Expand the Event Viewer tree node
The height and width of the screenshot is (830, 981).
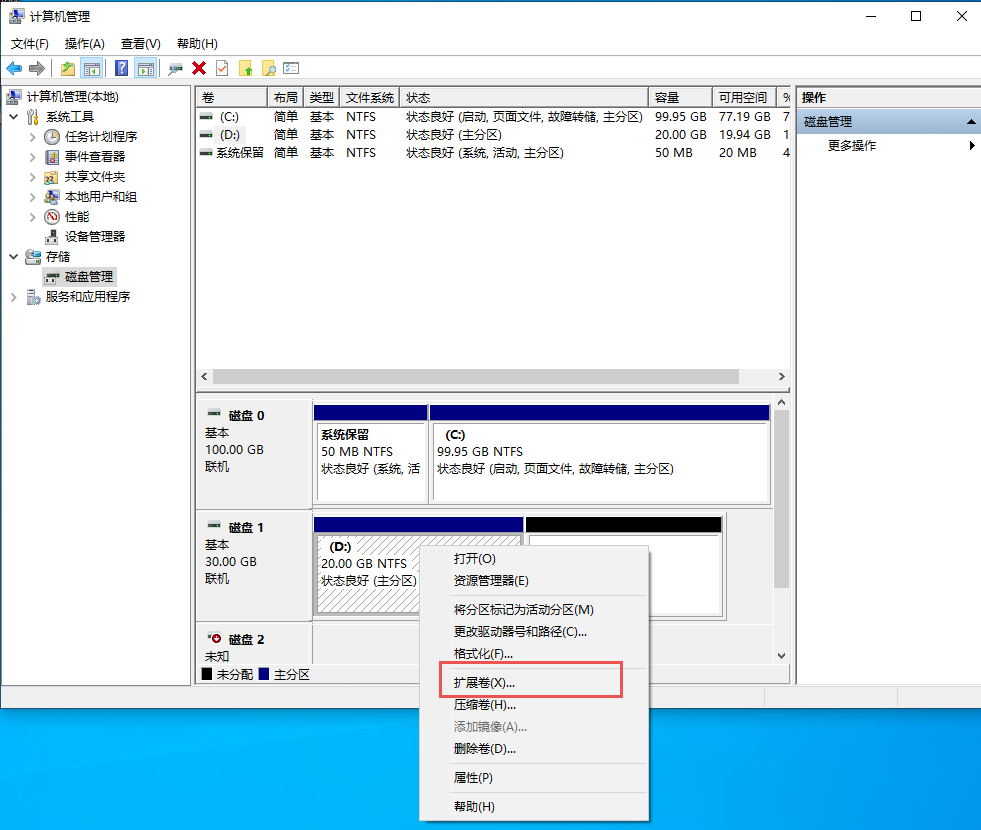(x=33, y=157)
